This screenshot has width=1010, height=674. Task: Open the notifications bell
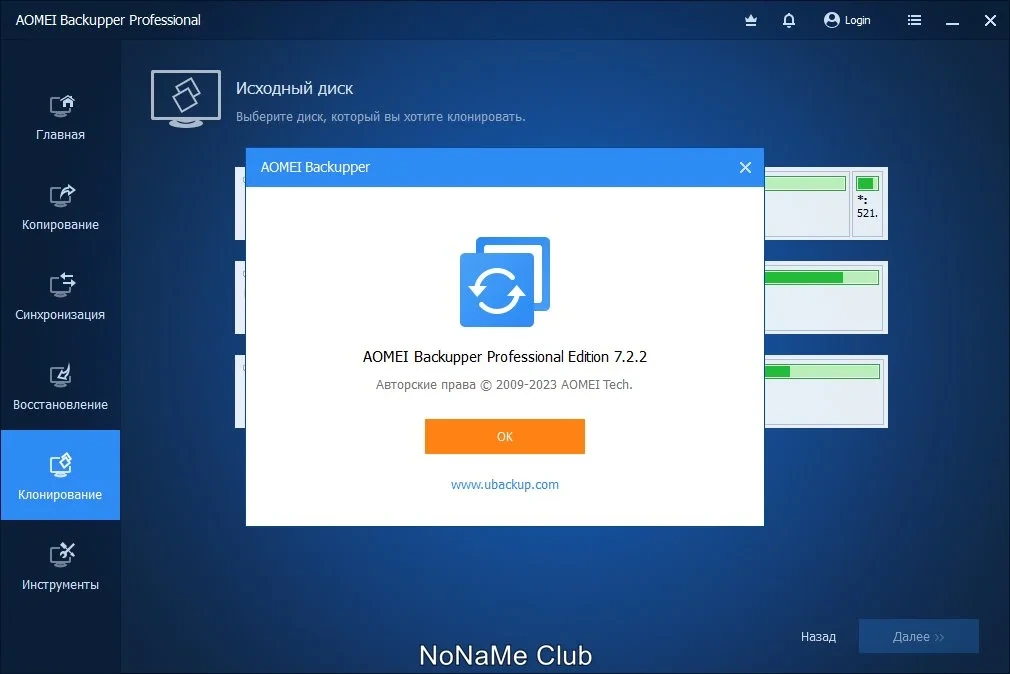coord(788,21)
